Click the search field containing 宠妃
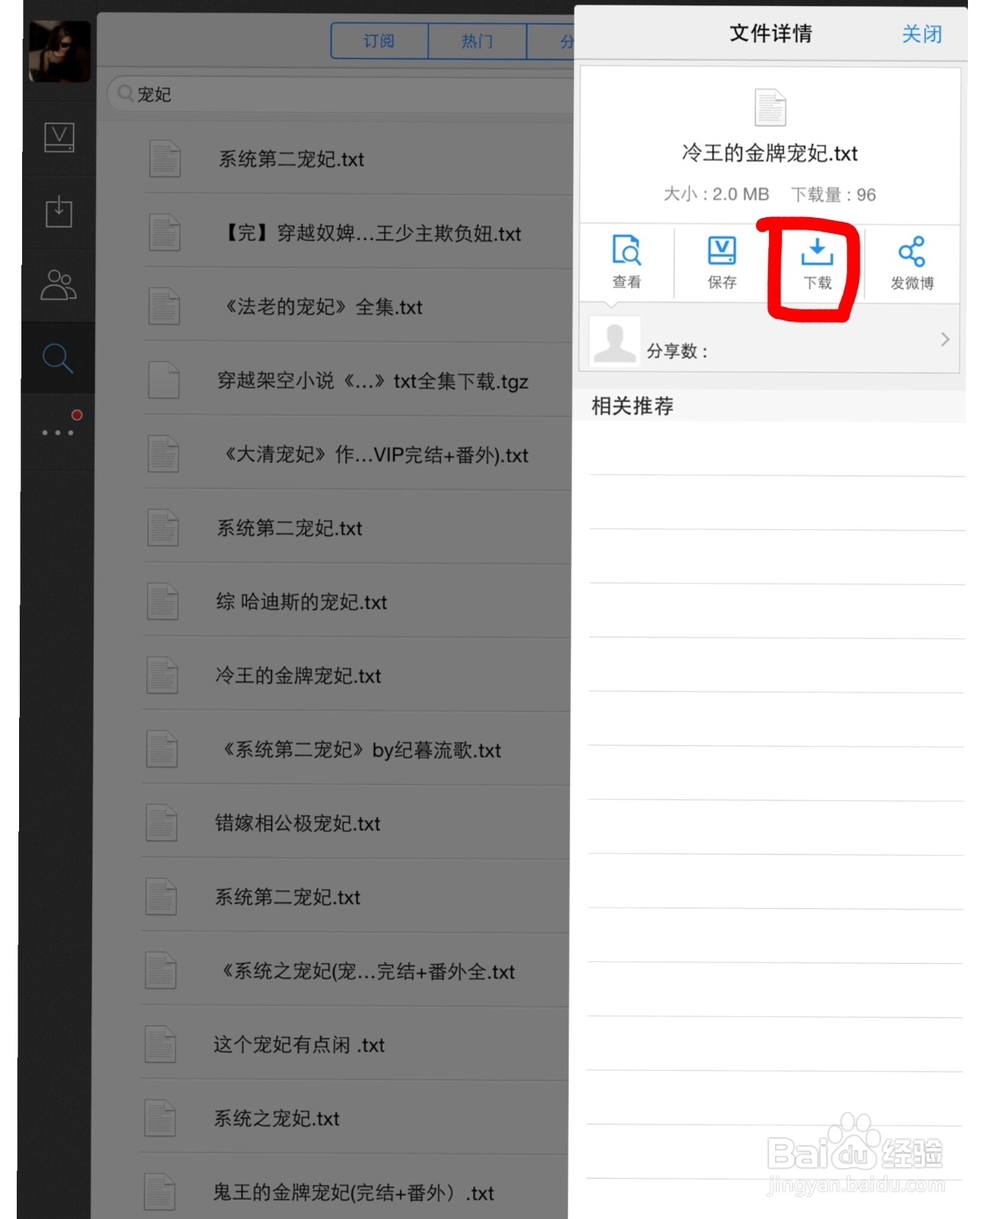The width and height of the screenshot is (1000, 1219). click(340, 94)
